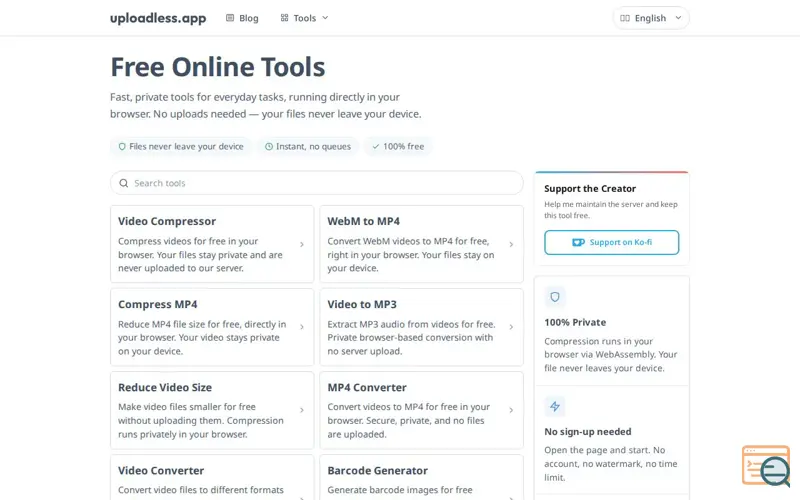Click the Blog icon in the header
Image resolution: width=800 pixels, height=500 pixels.
coord(230,18)
